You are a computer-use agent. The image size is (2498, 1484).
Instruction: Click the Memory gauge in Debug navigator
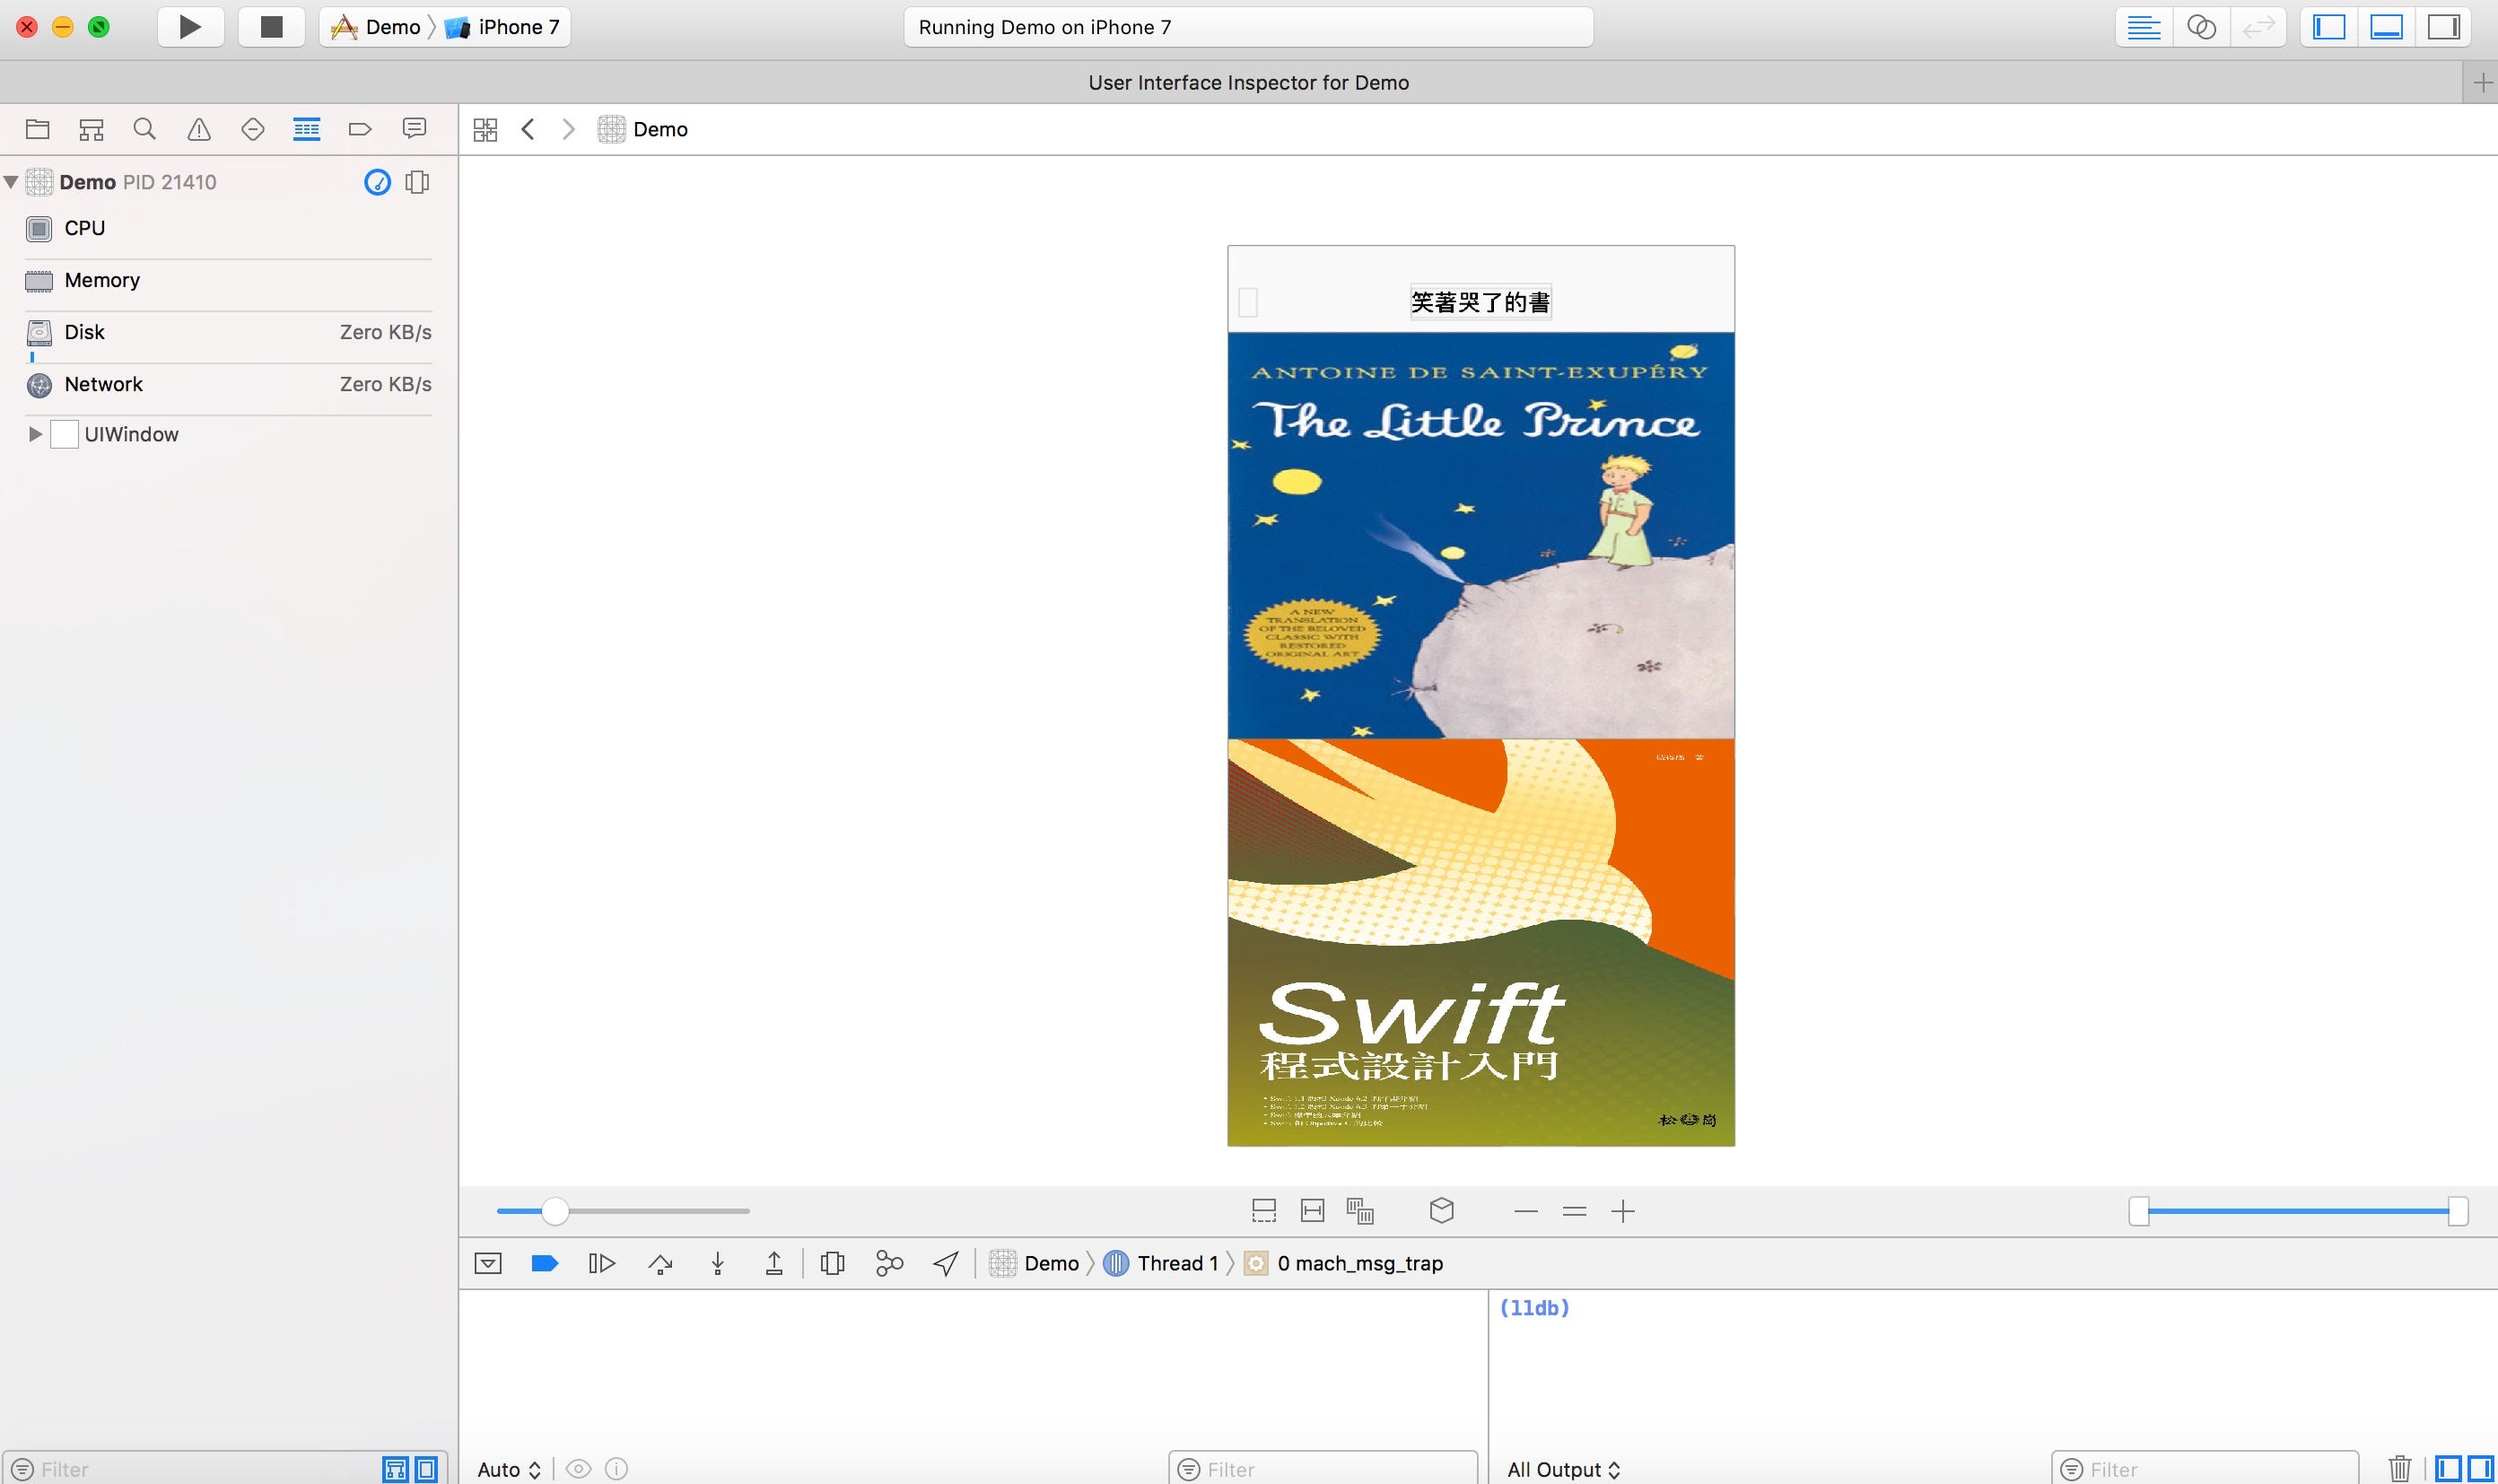(102, 280)
